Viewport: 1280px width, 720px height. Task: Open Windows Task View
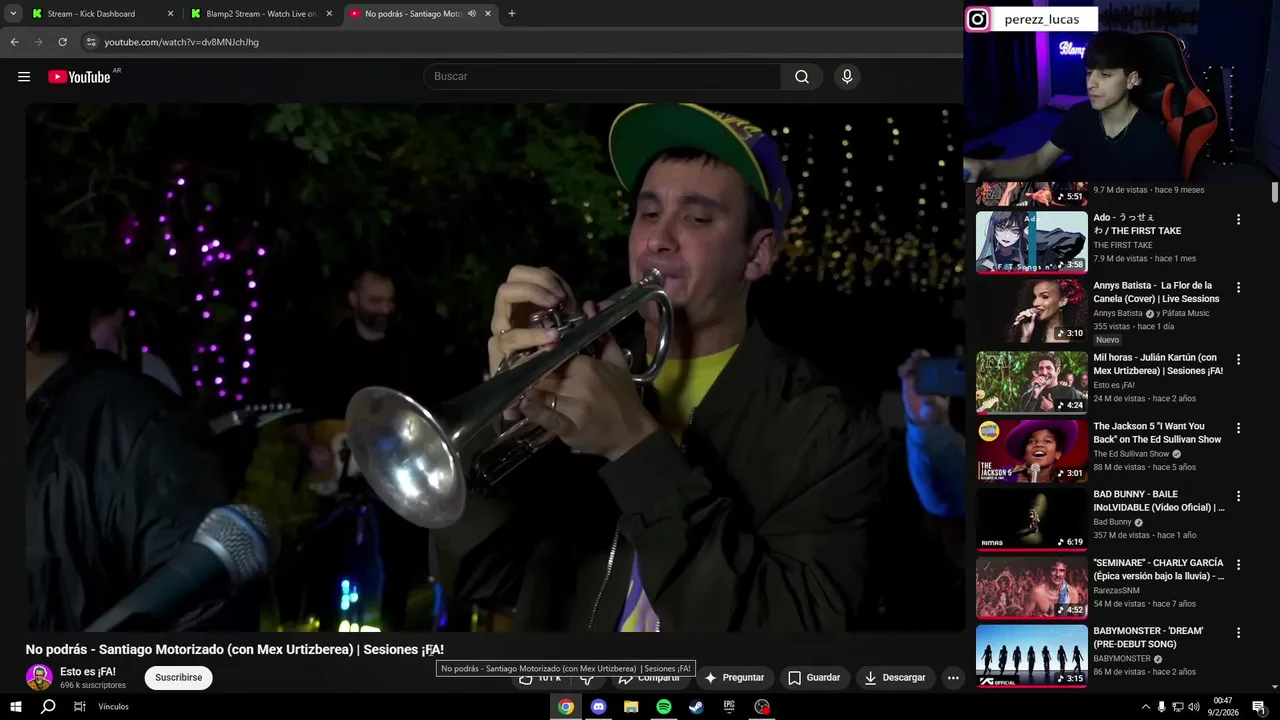[79, 707]
